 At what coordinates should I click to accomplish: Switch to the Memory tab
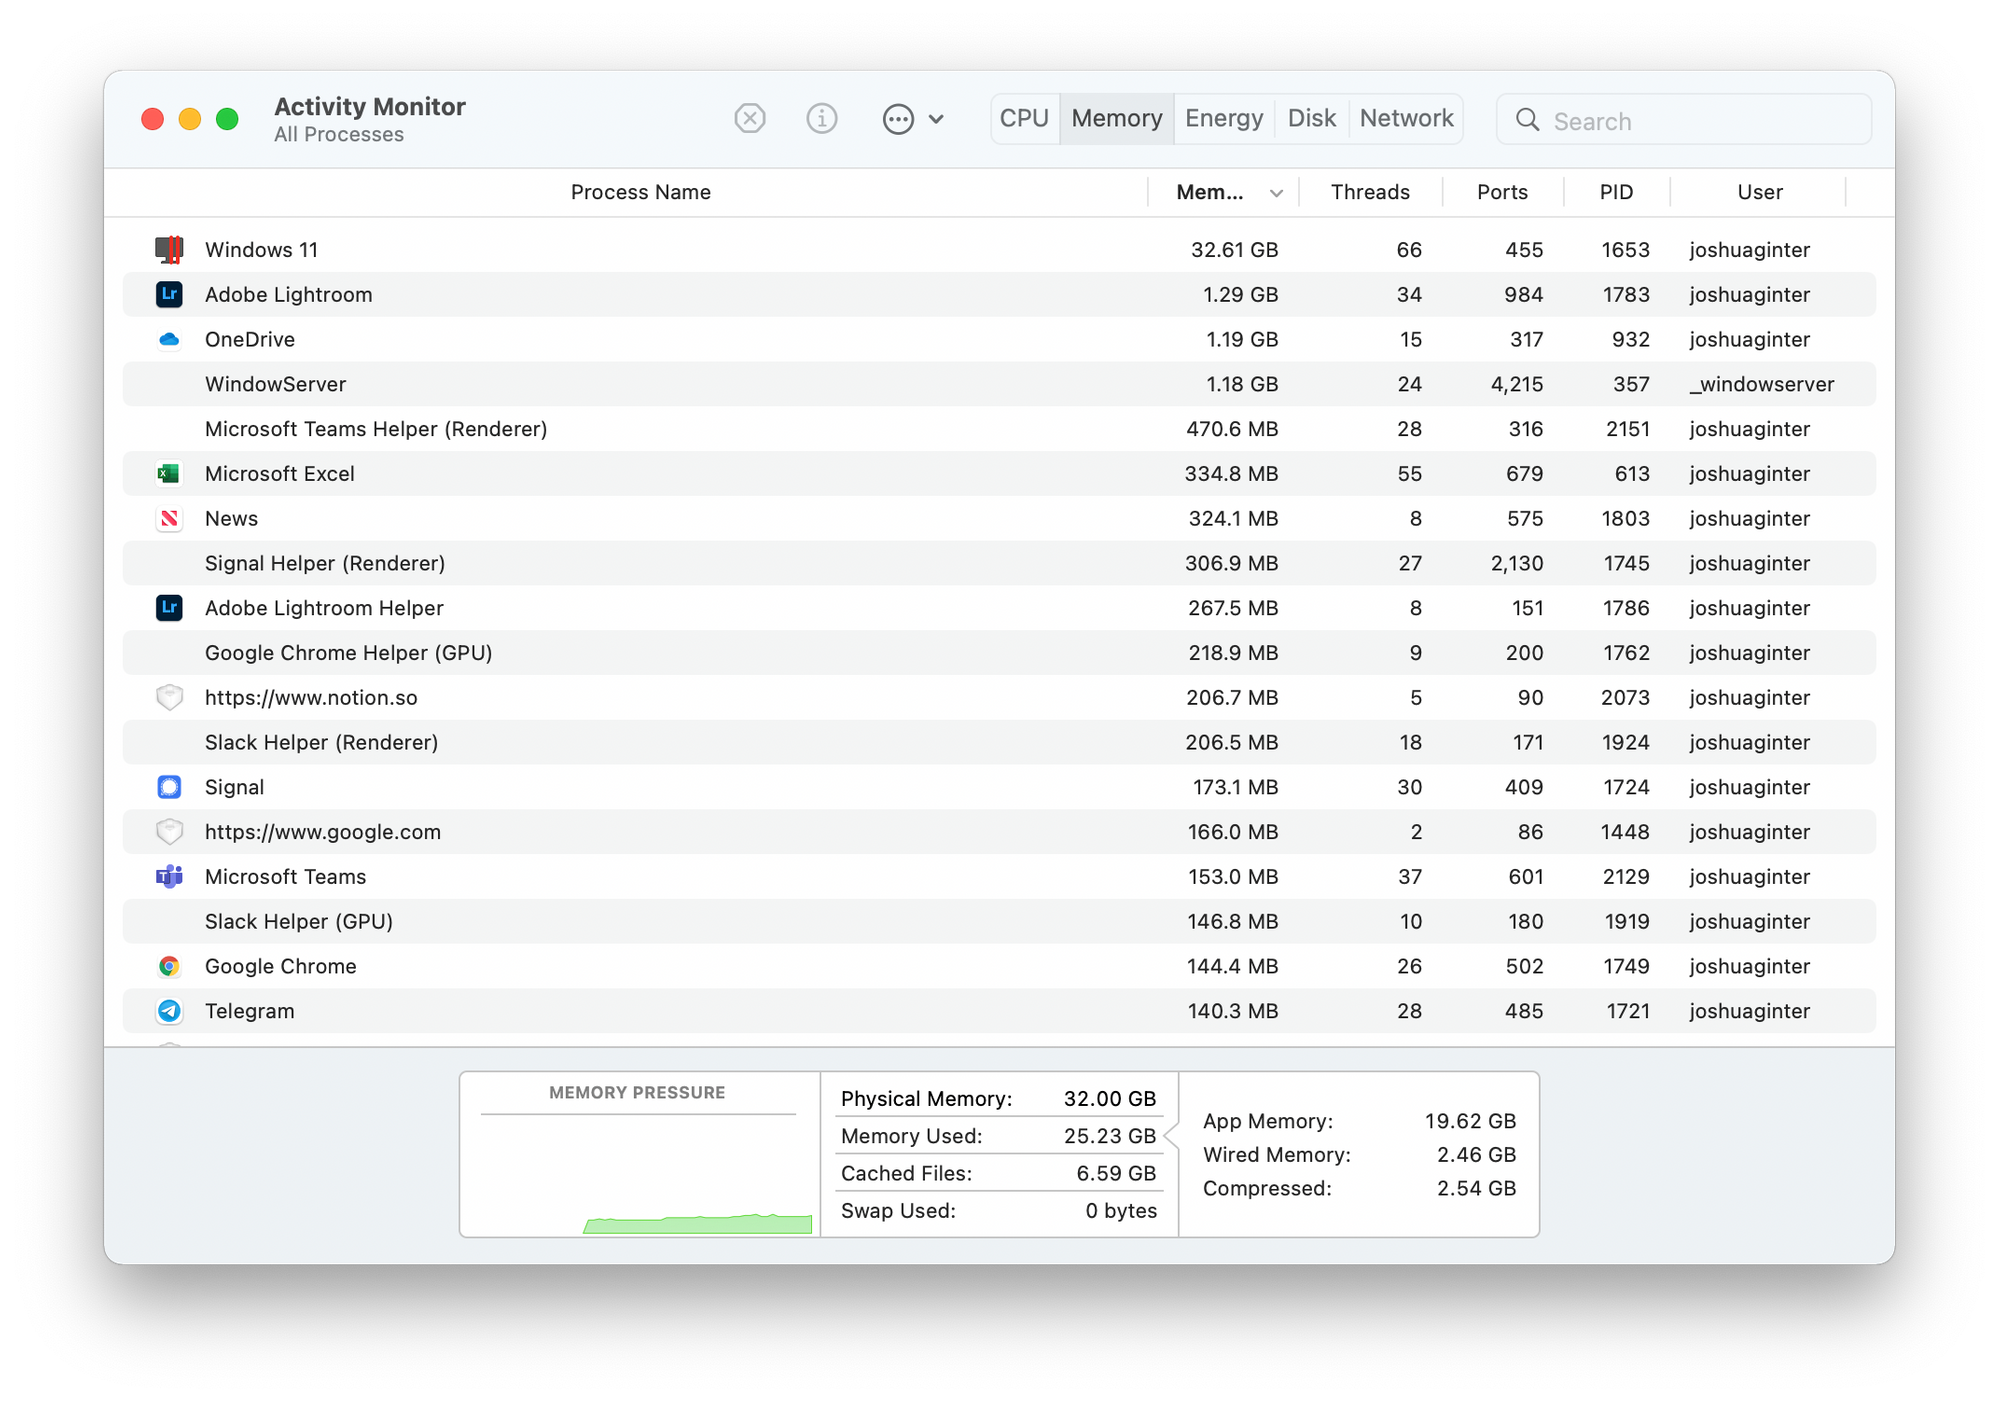tap(1116, 119)
